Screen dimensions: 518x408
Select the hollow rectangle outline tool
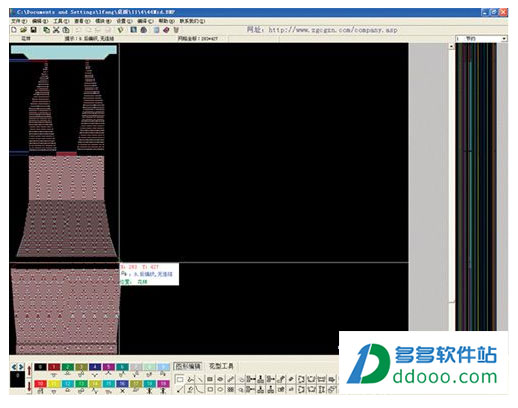(210, 389)
